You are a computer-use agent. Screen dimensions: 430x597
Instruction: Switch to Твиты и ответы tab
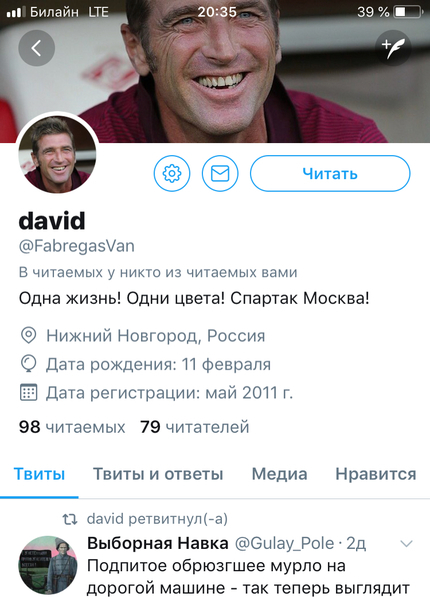coord(158,474)
